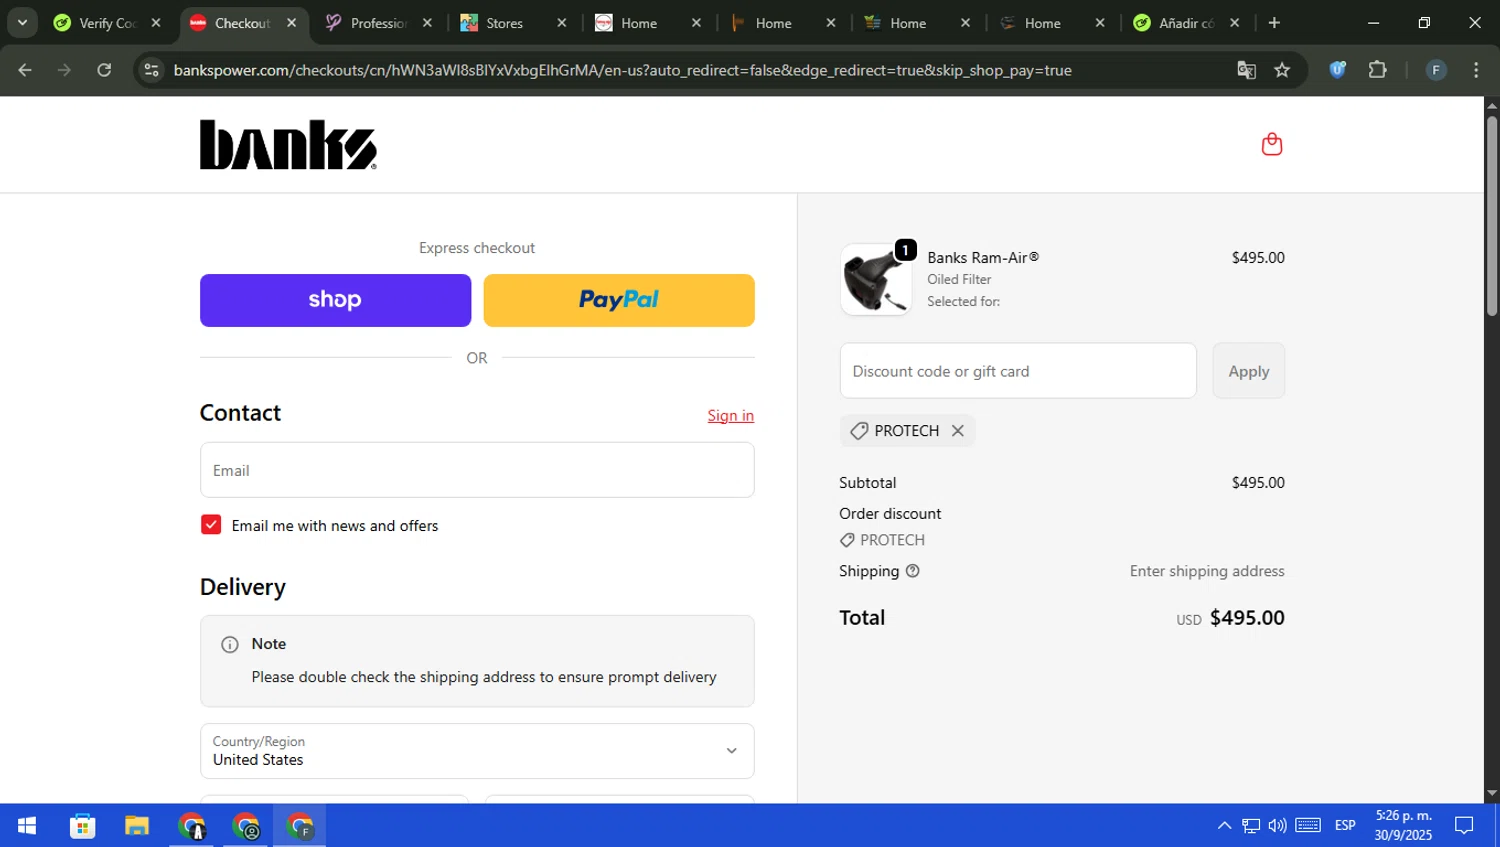Open the network icon in system tray
The height and width of the screenshot is (847, 1500).
coord(1251,826)
